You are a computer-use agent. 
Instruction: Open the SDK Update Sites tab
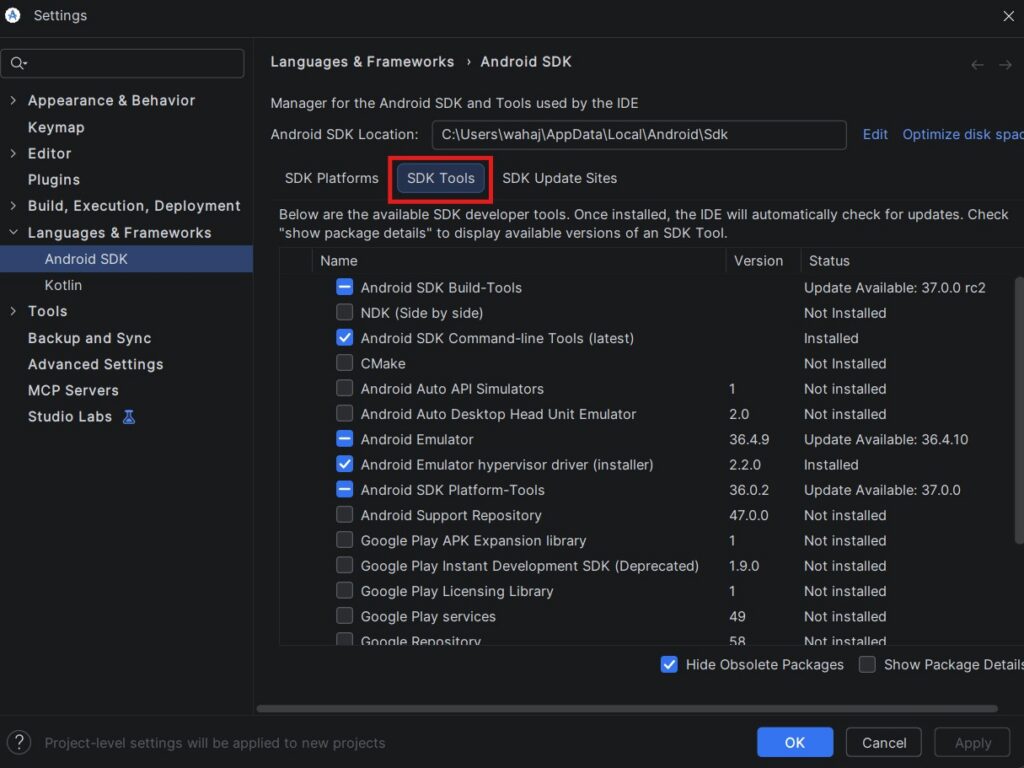coord(559,178)
